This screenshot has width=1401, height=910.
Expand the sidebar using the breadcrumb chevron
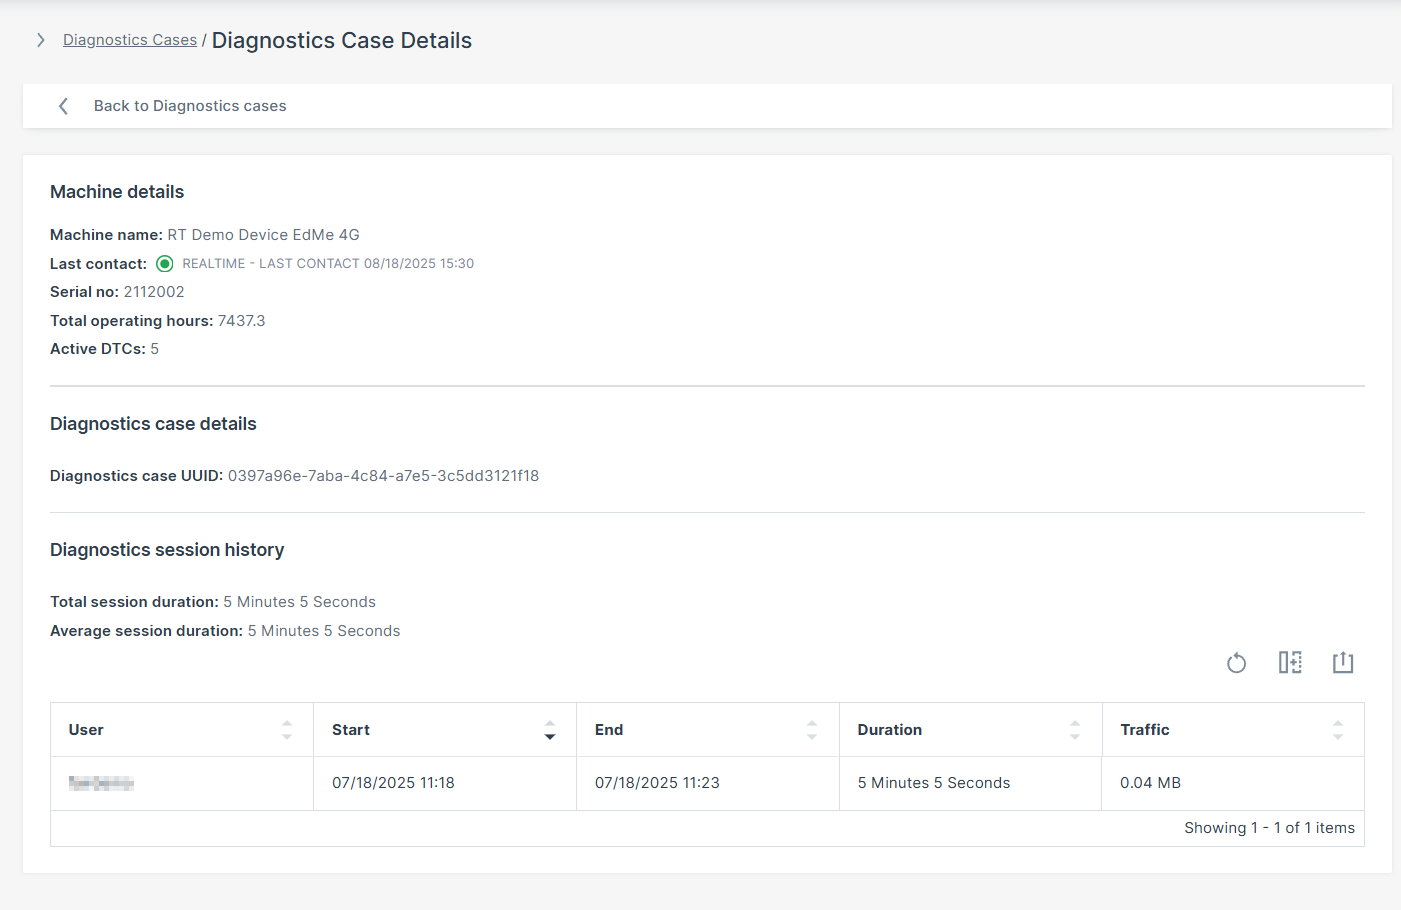tap(40, 40)
